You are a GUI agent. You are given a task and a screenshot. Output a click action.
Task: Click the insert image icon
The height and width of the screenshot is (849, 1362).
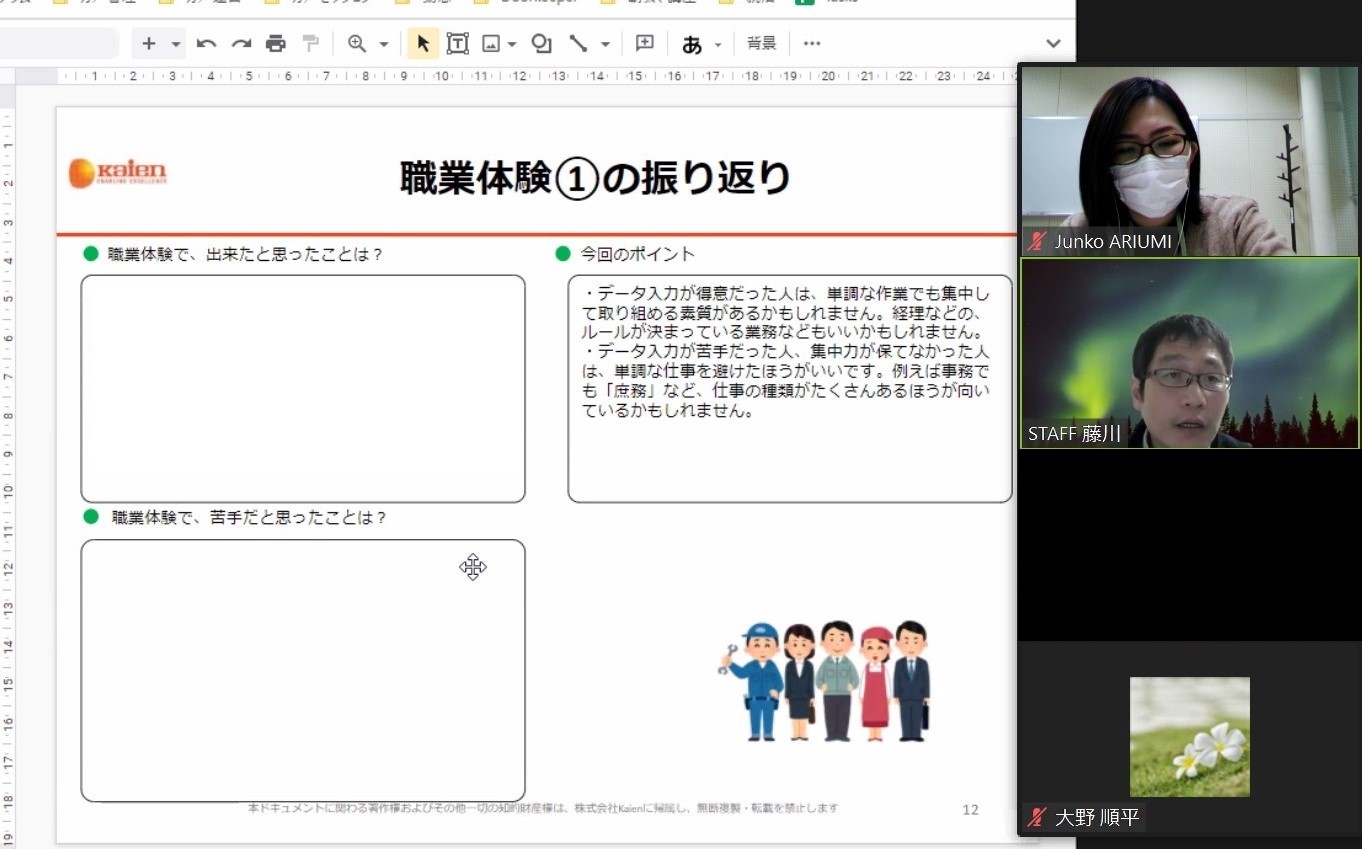tap(491, 43)
